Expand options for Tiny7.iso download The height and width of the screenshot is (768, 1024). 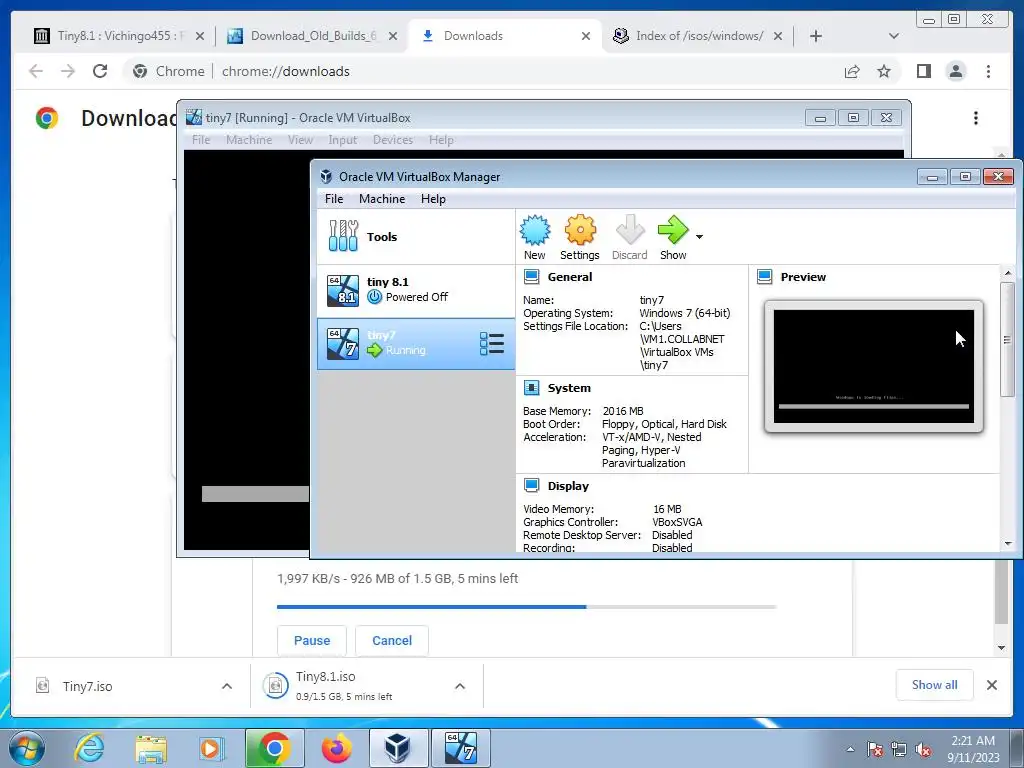(227, 686)
